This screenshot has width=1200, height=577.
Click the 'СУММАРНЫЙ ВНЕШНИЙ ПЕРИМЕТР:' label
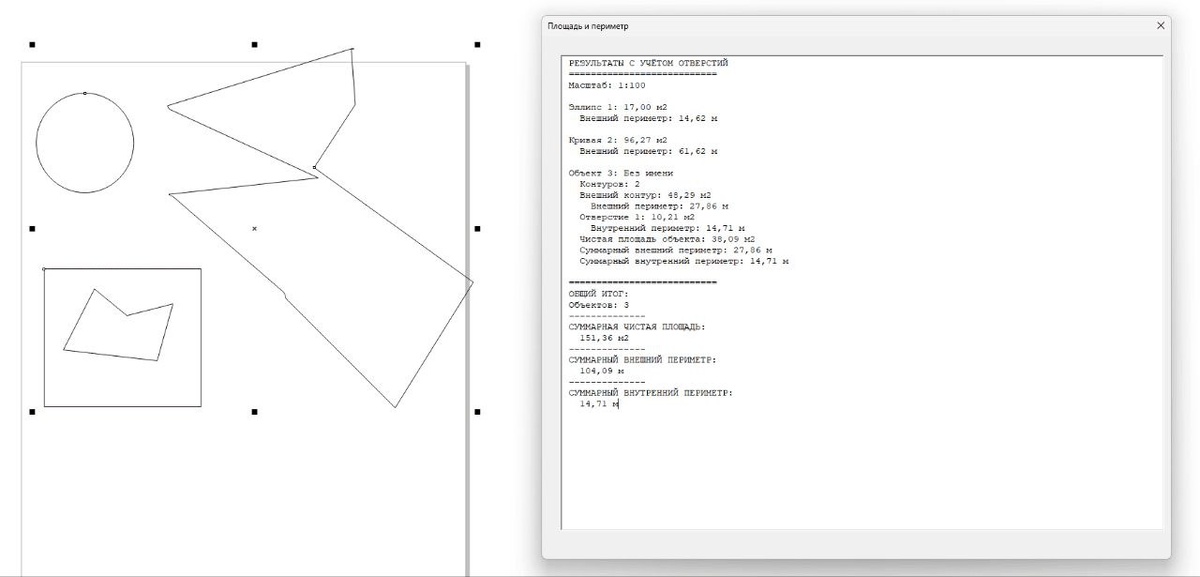[x=643, y=360]
